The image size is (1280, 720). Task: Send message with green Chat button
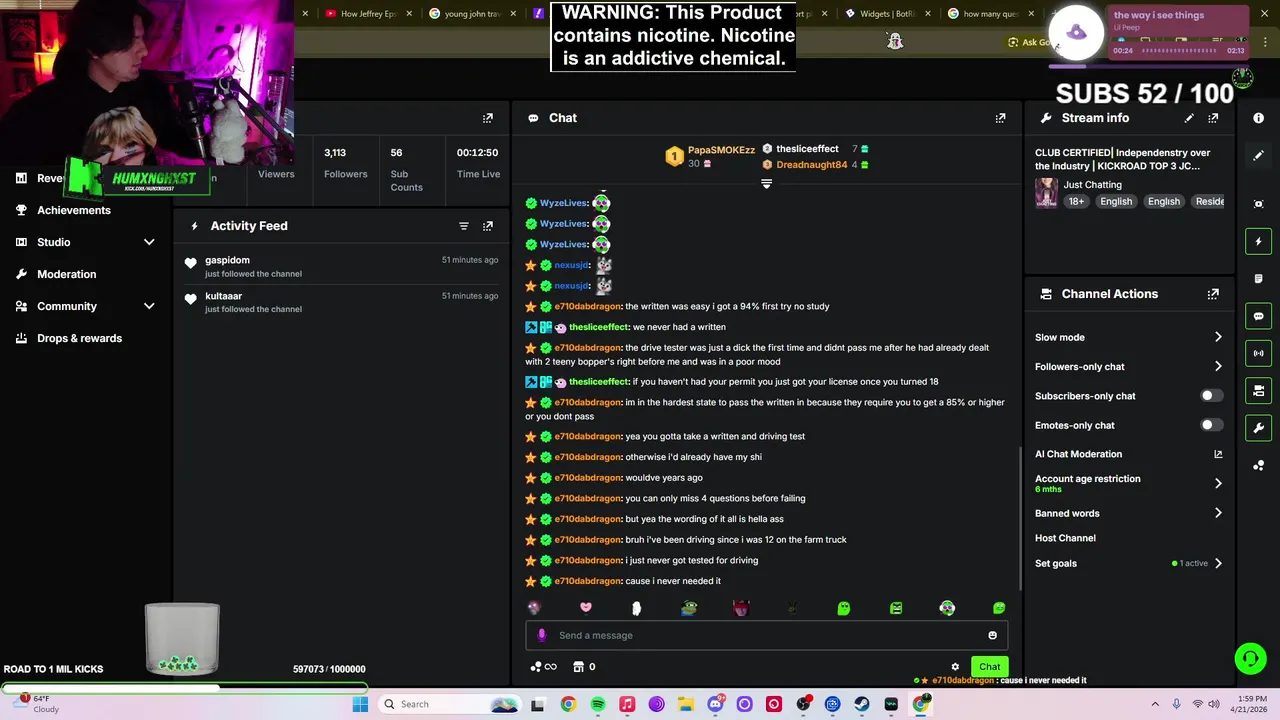pos(989,667)
